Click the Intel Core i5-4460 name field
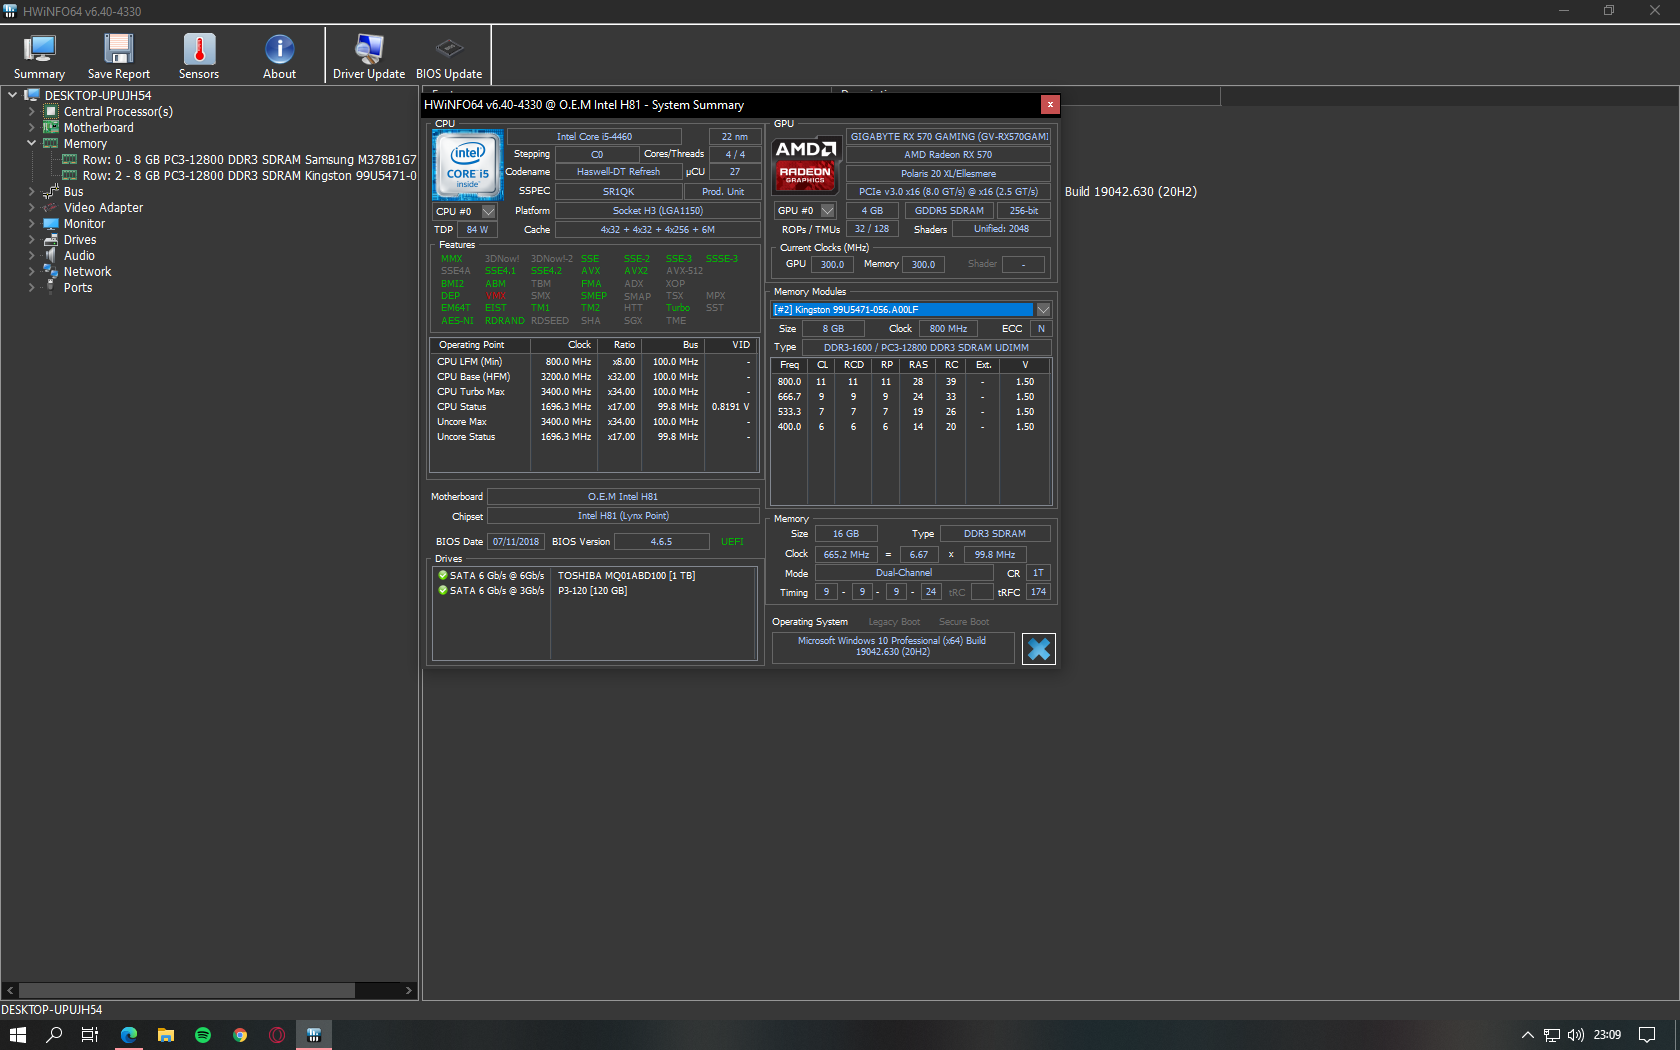Image resolution: width=1680 pixels, height=1050 pixels. tap(594, 137)
